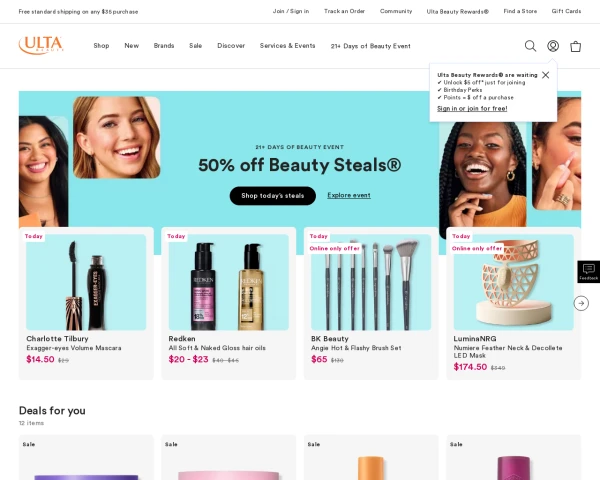Expand the Shop menu
Viewport: 600px width, 480px height.
(x=101, y=46)
